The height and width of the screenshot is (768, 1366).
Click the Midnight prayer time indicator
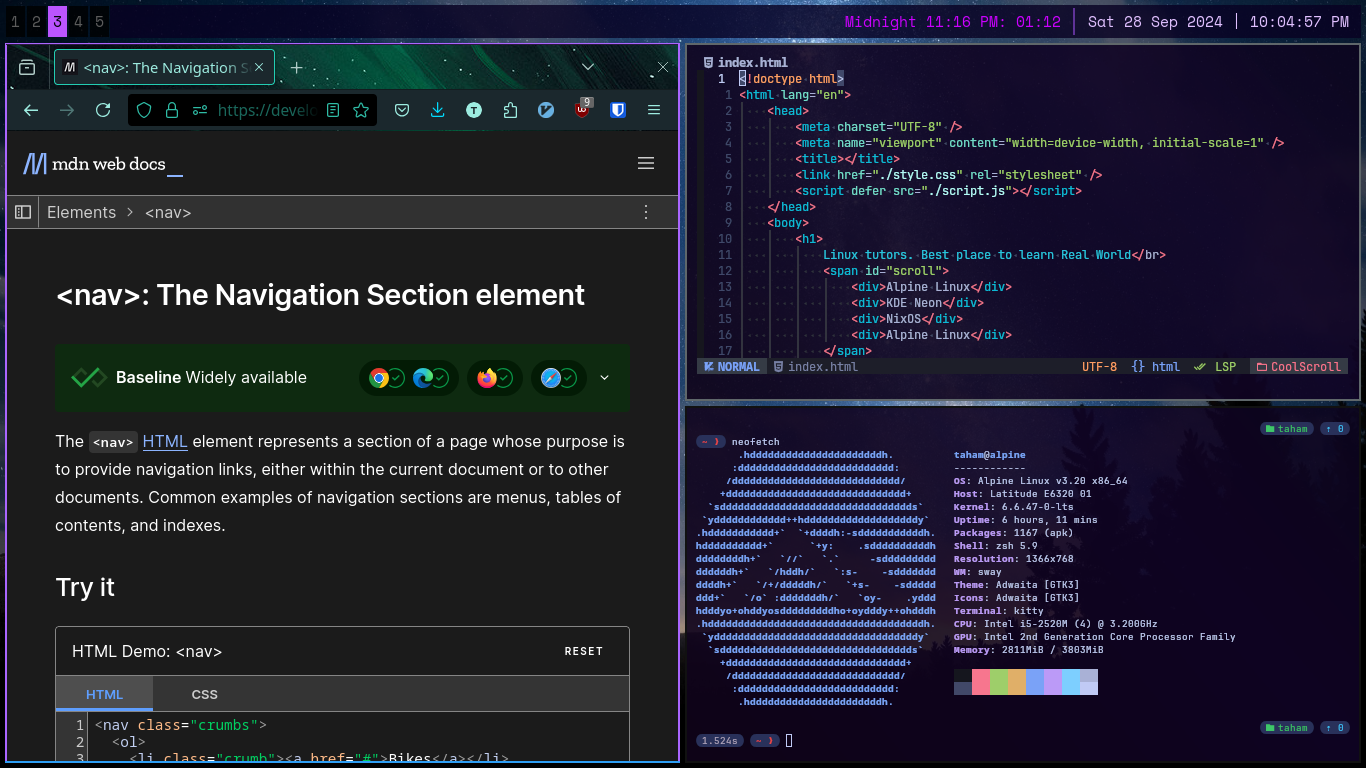click(x=953, y=22)
